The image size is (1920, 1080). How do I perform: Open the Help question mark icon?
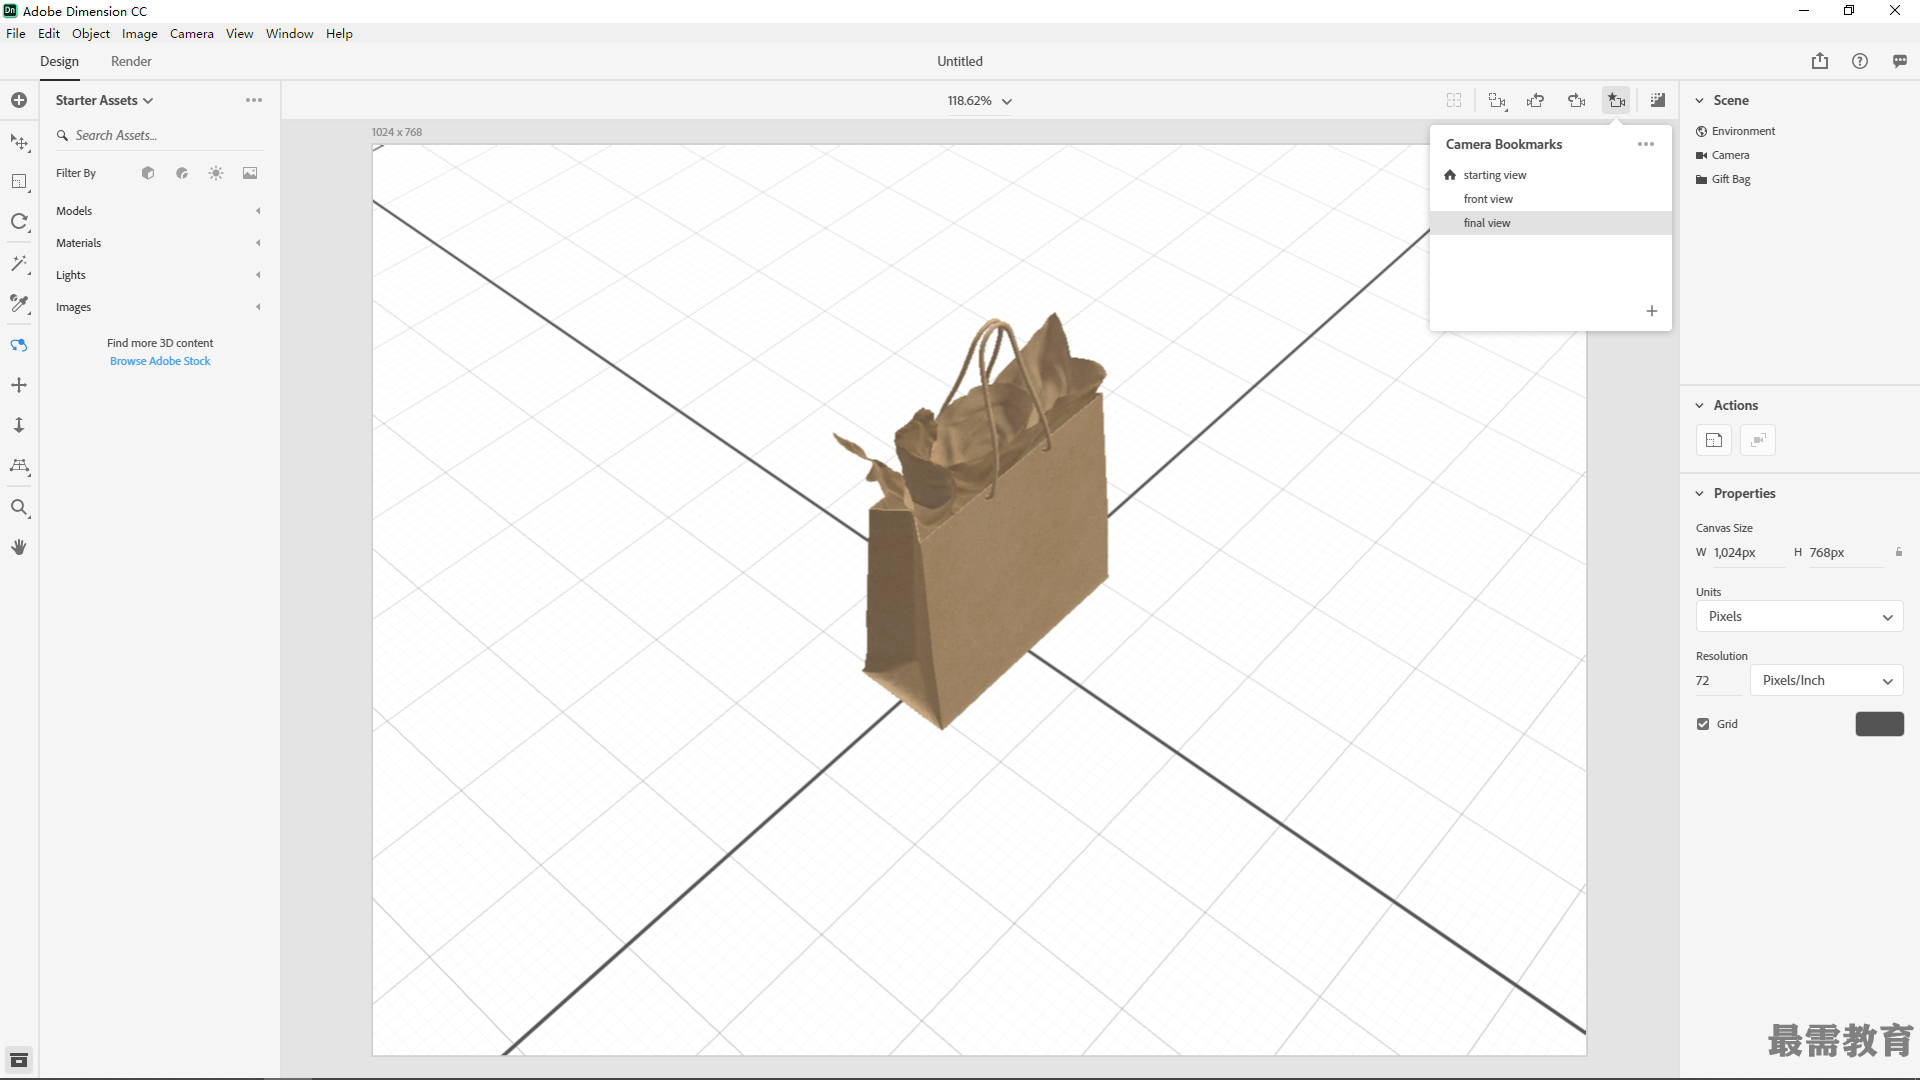(1860, 61)
